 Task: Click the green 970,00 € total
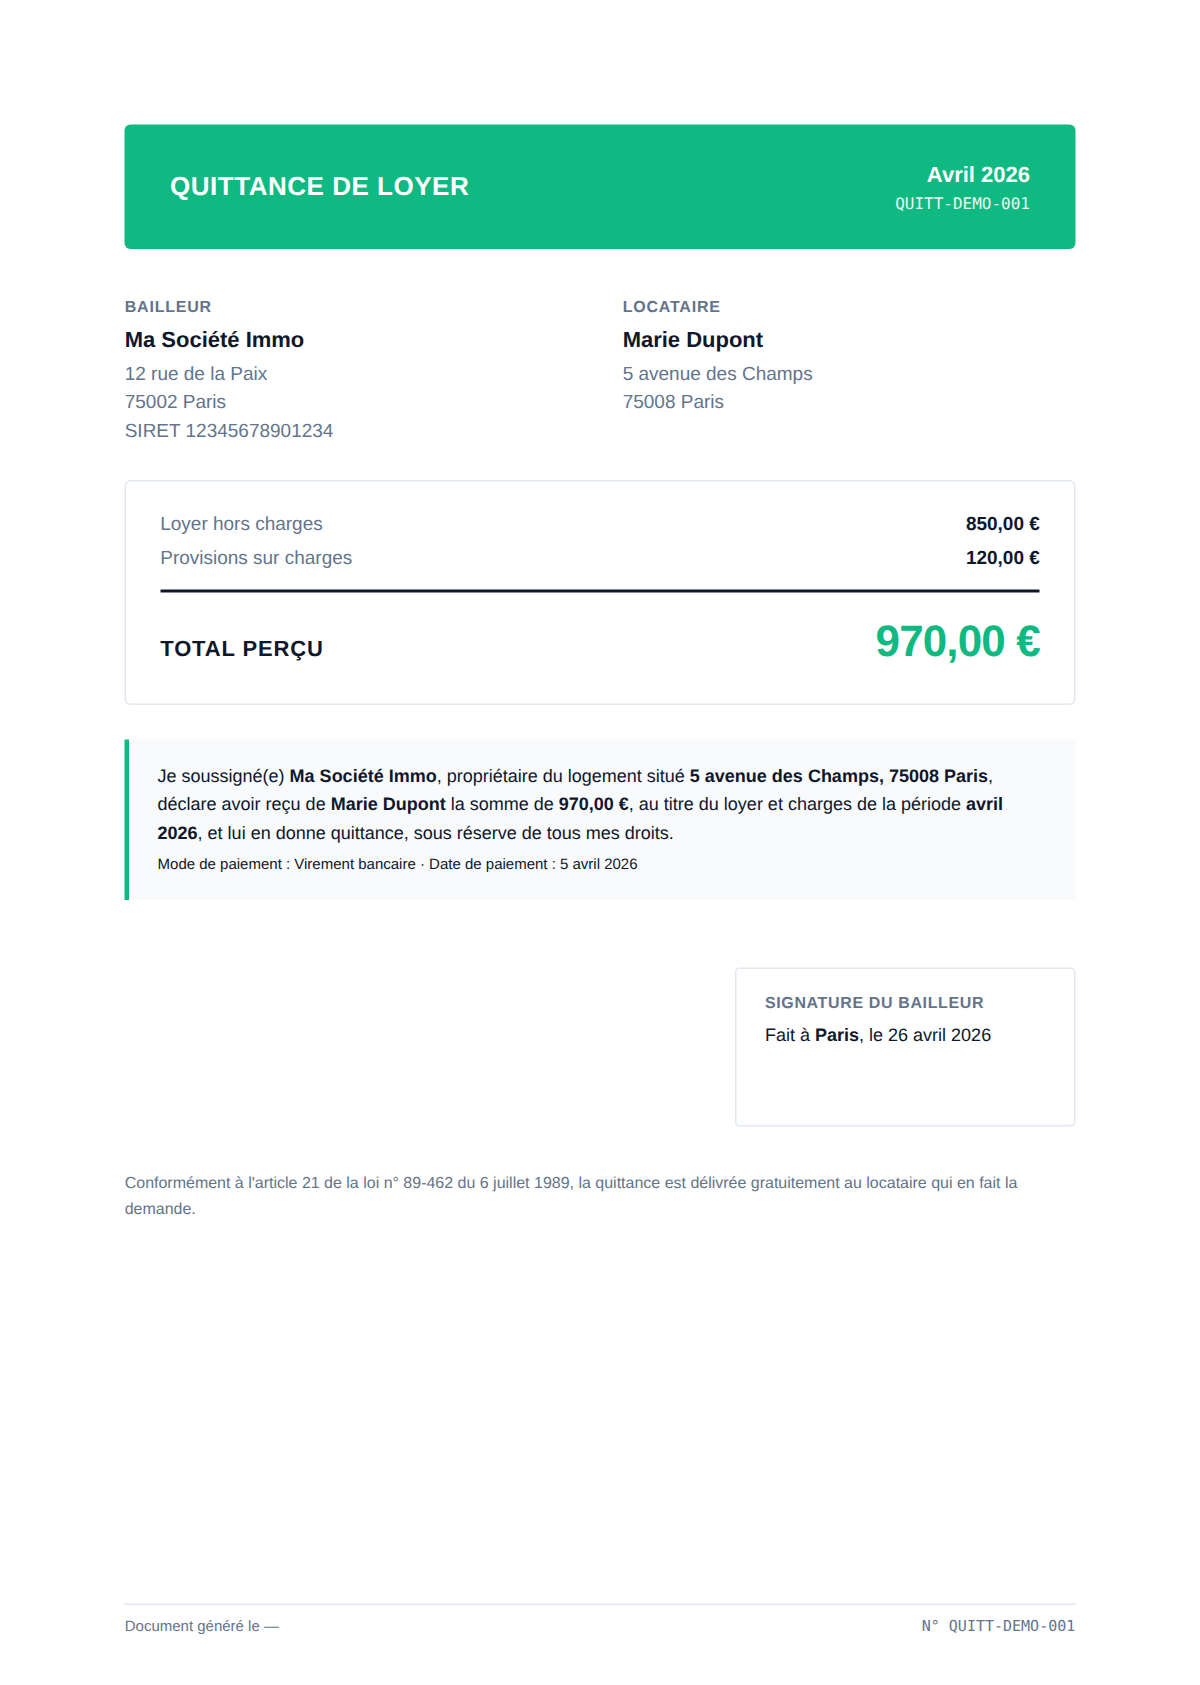tap(958, 642)
